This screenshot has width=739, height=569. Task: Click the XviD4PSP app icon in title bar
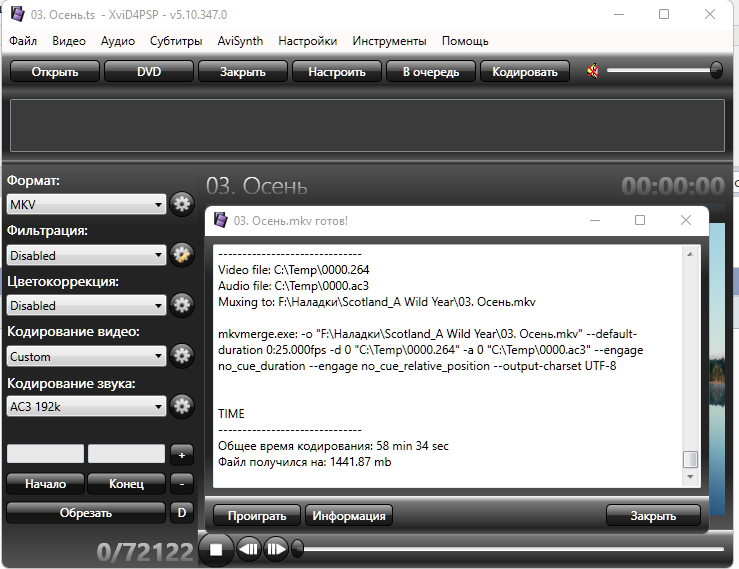pos(17,14)
